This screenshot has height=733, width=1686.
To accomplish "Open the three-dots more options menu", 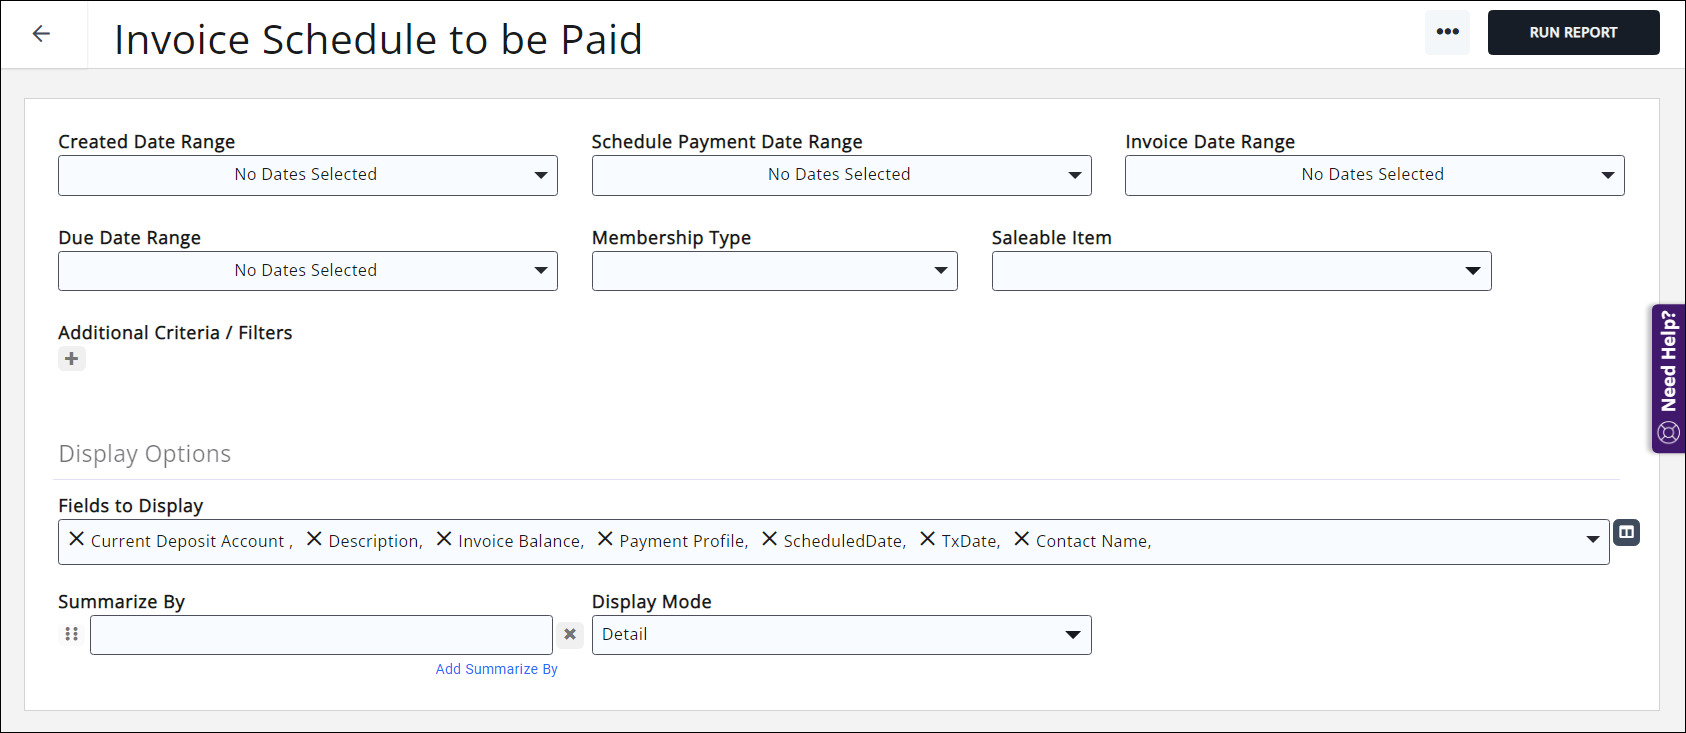I will tap(1447, 32).
